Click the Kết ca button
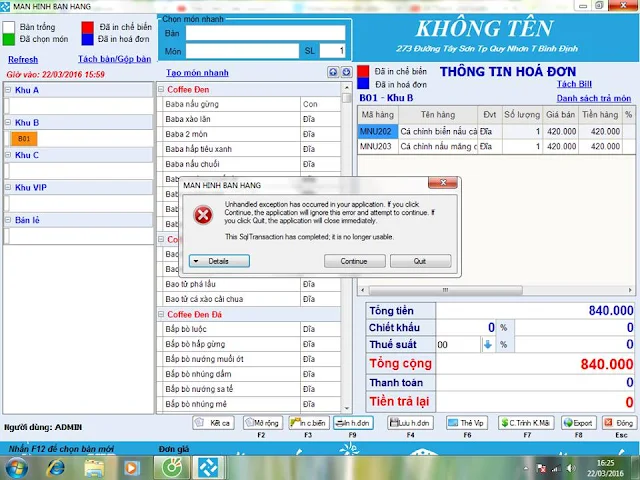The width and height of the screenshot is (640, 480). pyautogui.click(x=213, y=423)
